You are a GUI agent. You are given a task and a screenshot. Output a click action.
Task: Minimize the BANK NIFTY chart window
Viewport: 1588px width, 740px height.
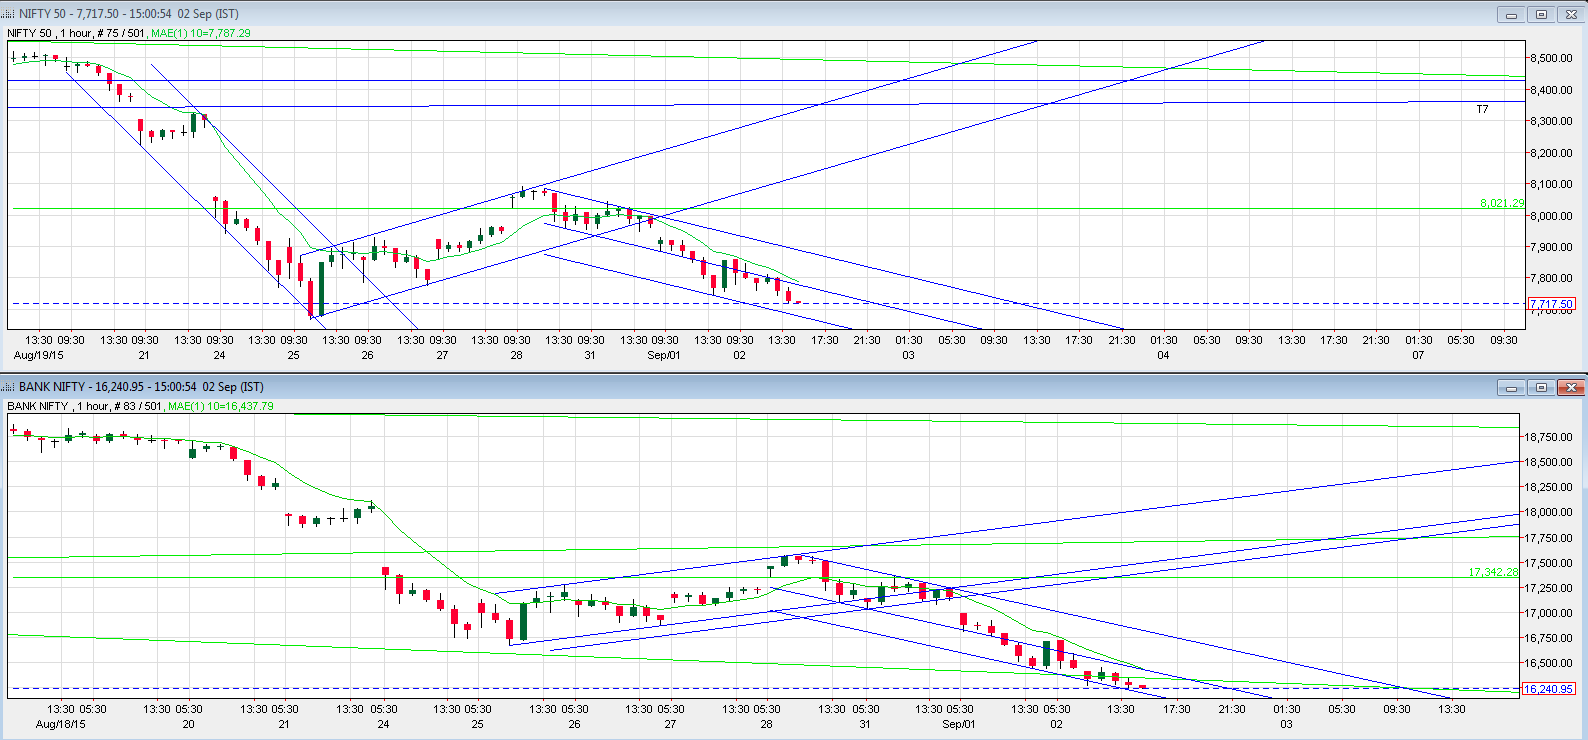tap(1511, 387)
